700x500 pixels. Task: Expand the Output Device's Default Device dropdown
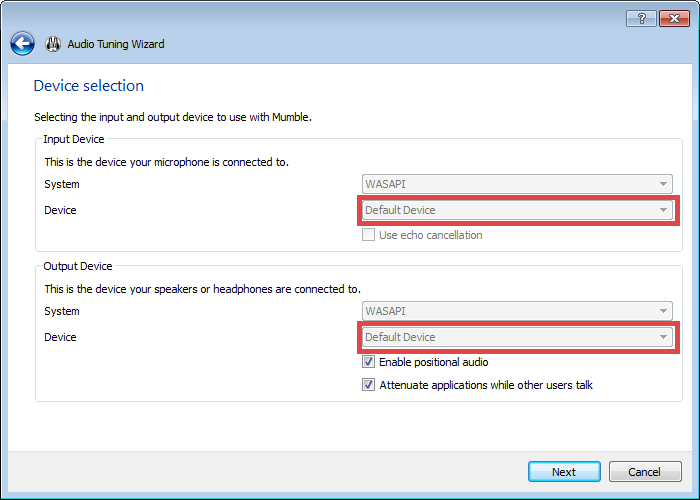pos(517,337)
